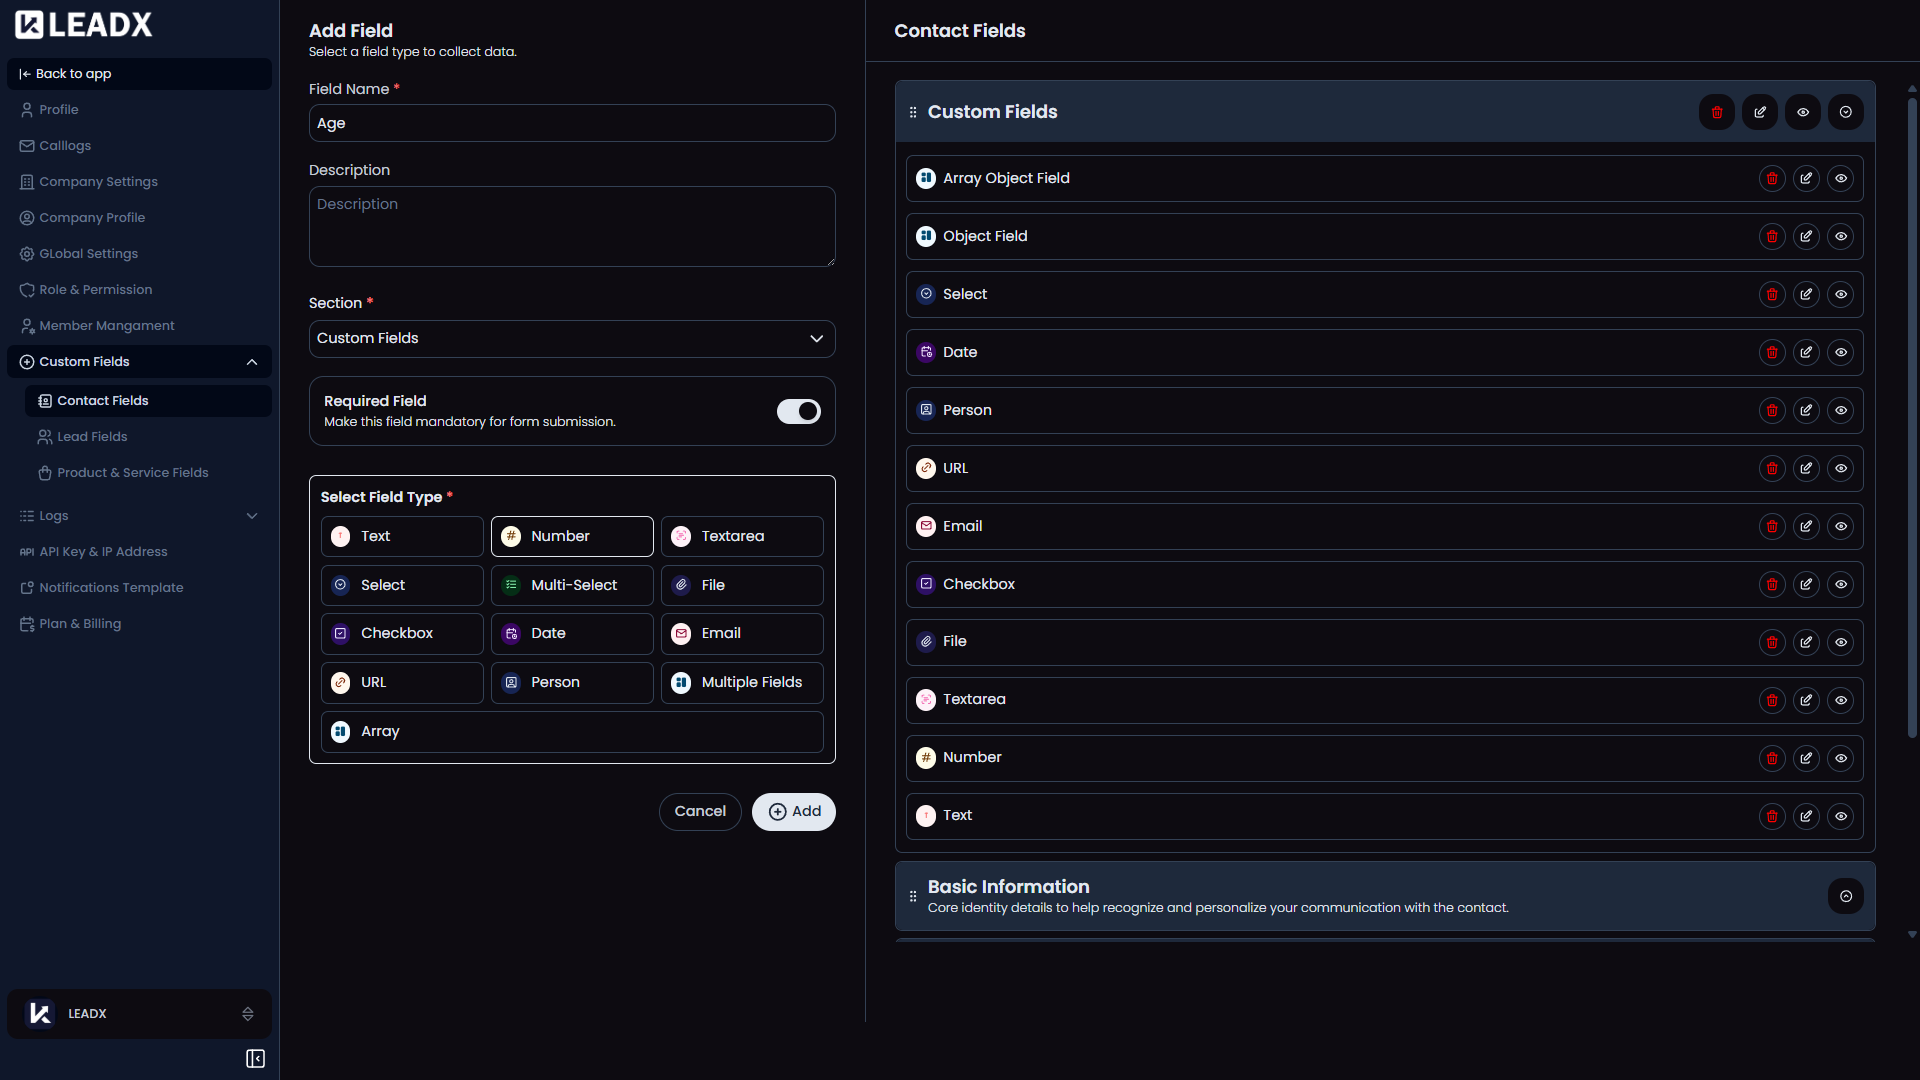Screen dimensions: 1920x1080
Task: Click the trash icon in Custom Fields header
Action: pos(1717,112)
